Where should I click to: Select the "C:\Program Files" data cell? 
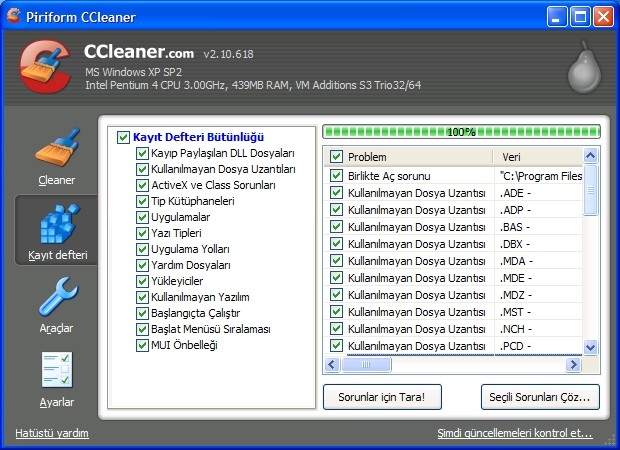(540, 176)
